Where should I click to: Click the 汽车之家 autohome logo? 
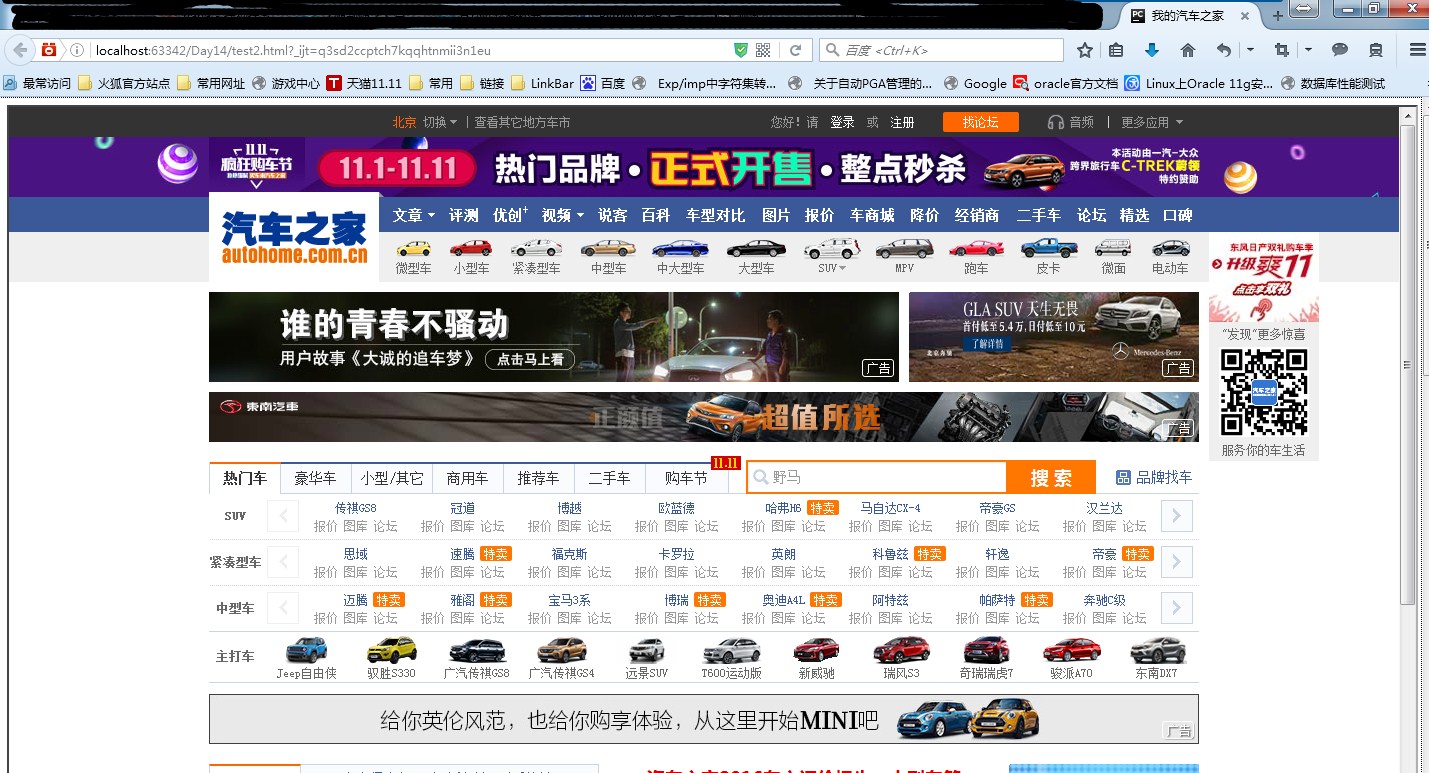[294, 237]
